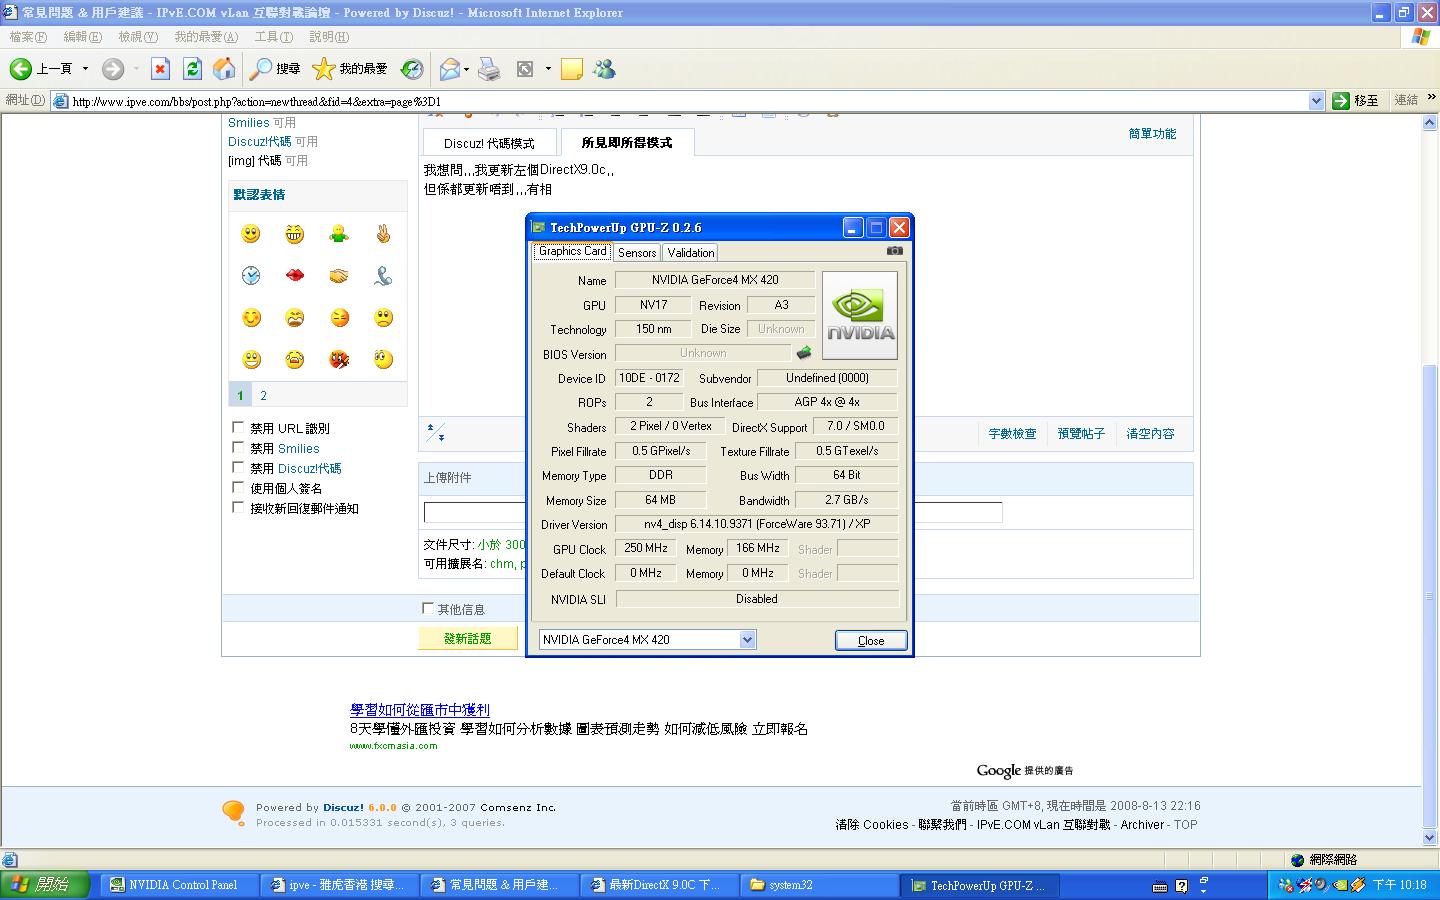Click the IE Stop toolbar icon
This screenshot has width=1440, height=900.
pyautogui.click(x=160, y=68)
